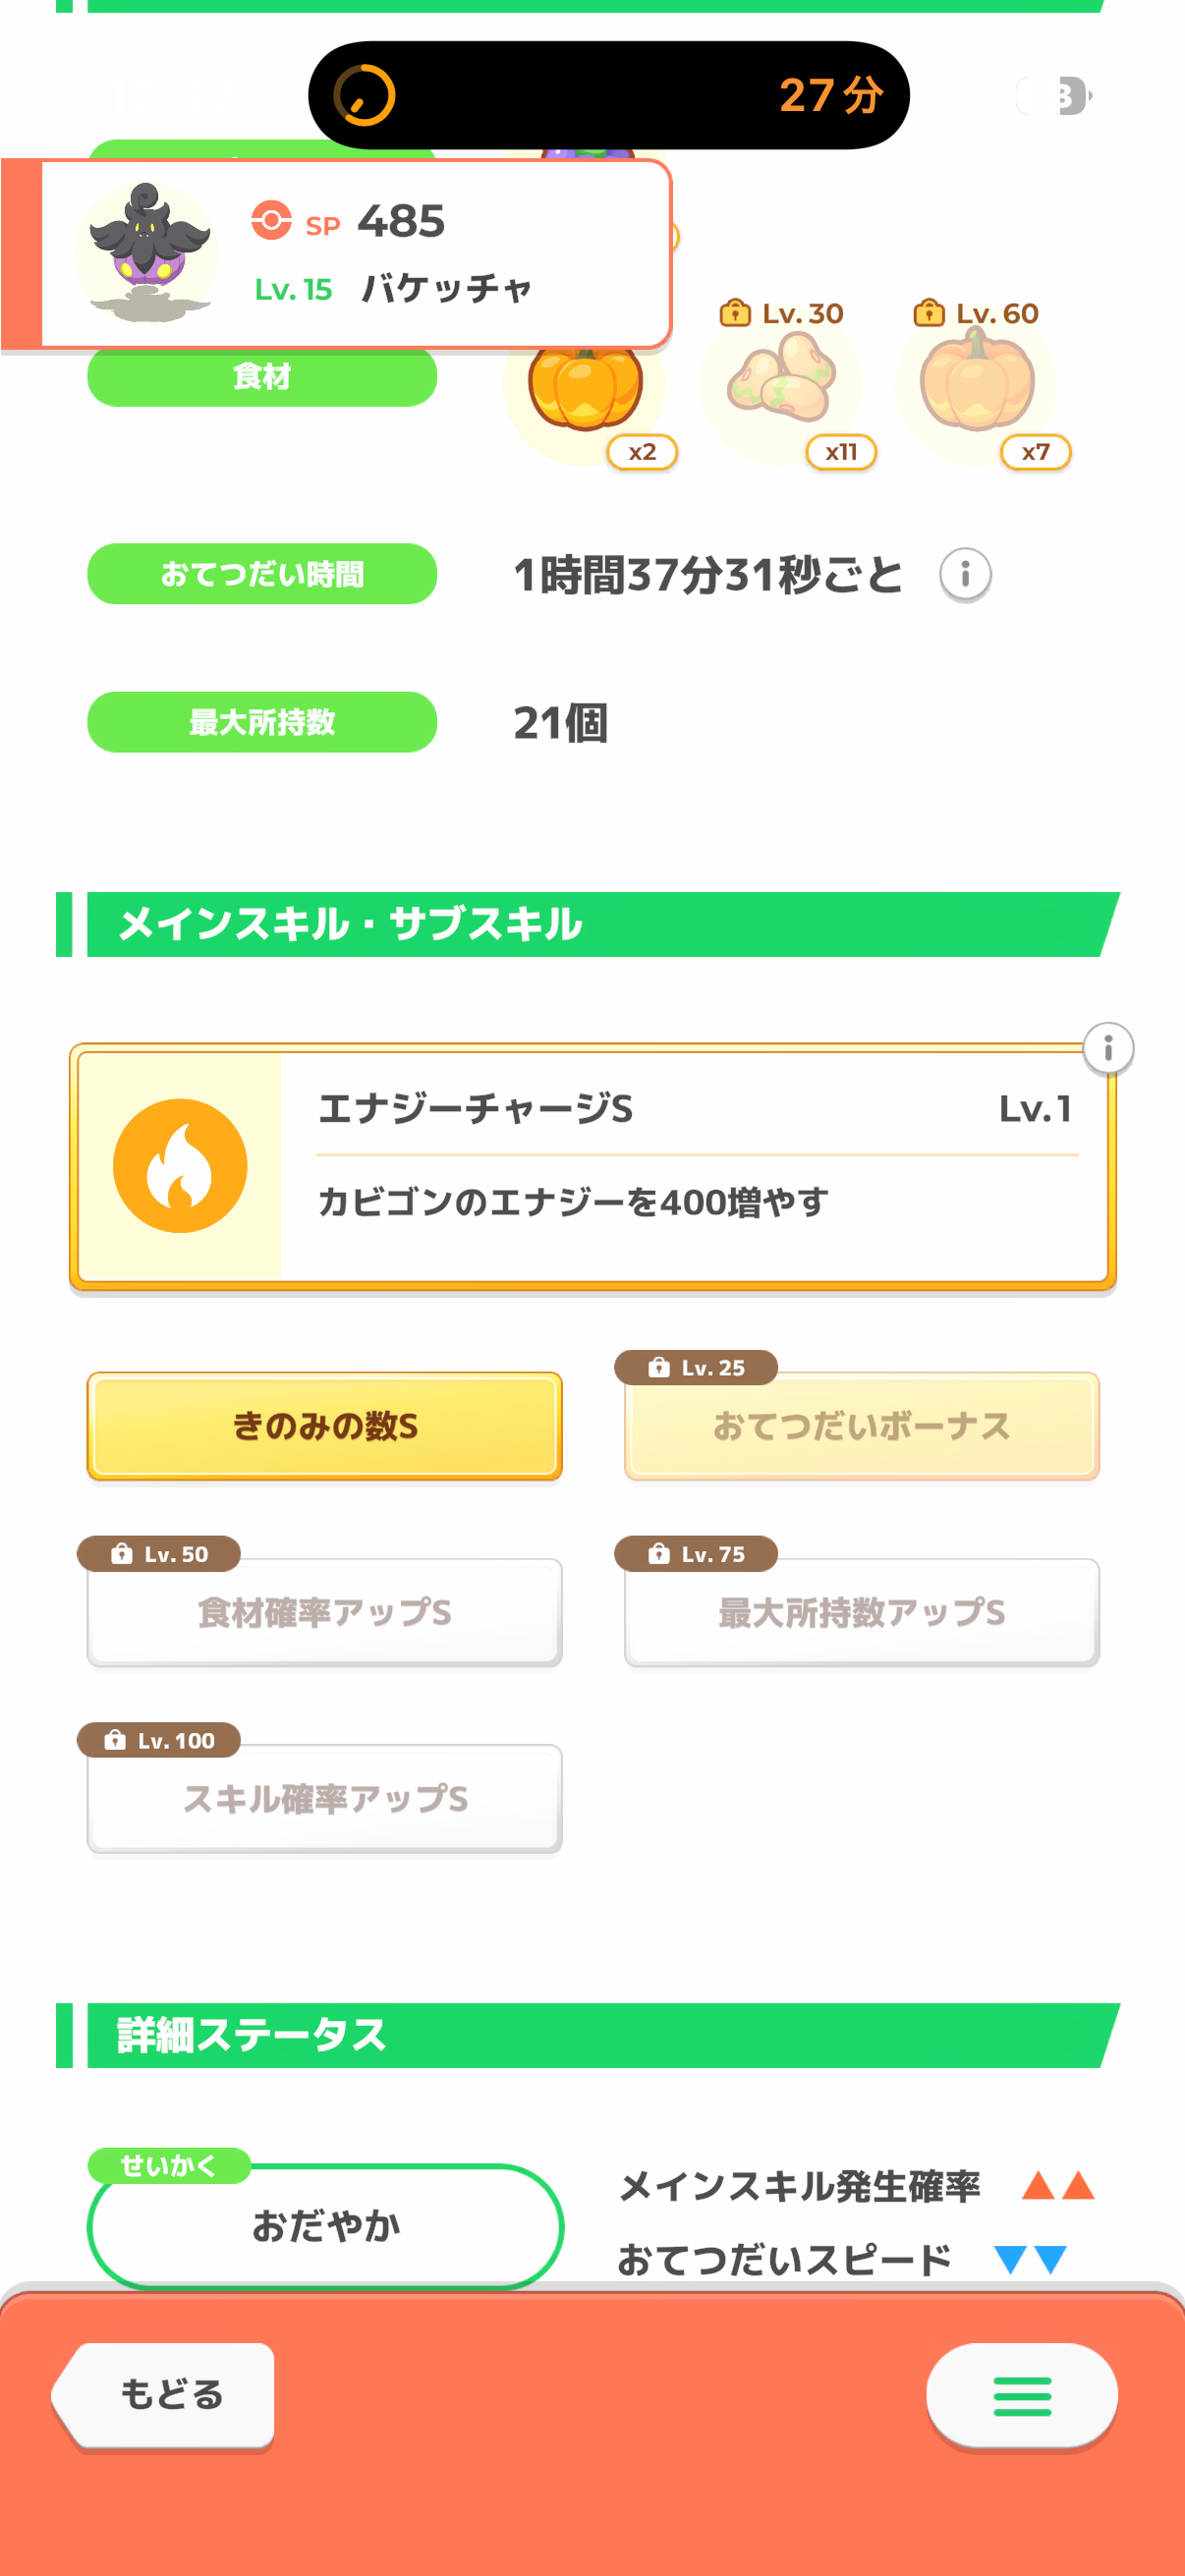Tap locked スキル確率アップS sub skill
This screenshot has width=1185, height=2576.
(325, 1798)
